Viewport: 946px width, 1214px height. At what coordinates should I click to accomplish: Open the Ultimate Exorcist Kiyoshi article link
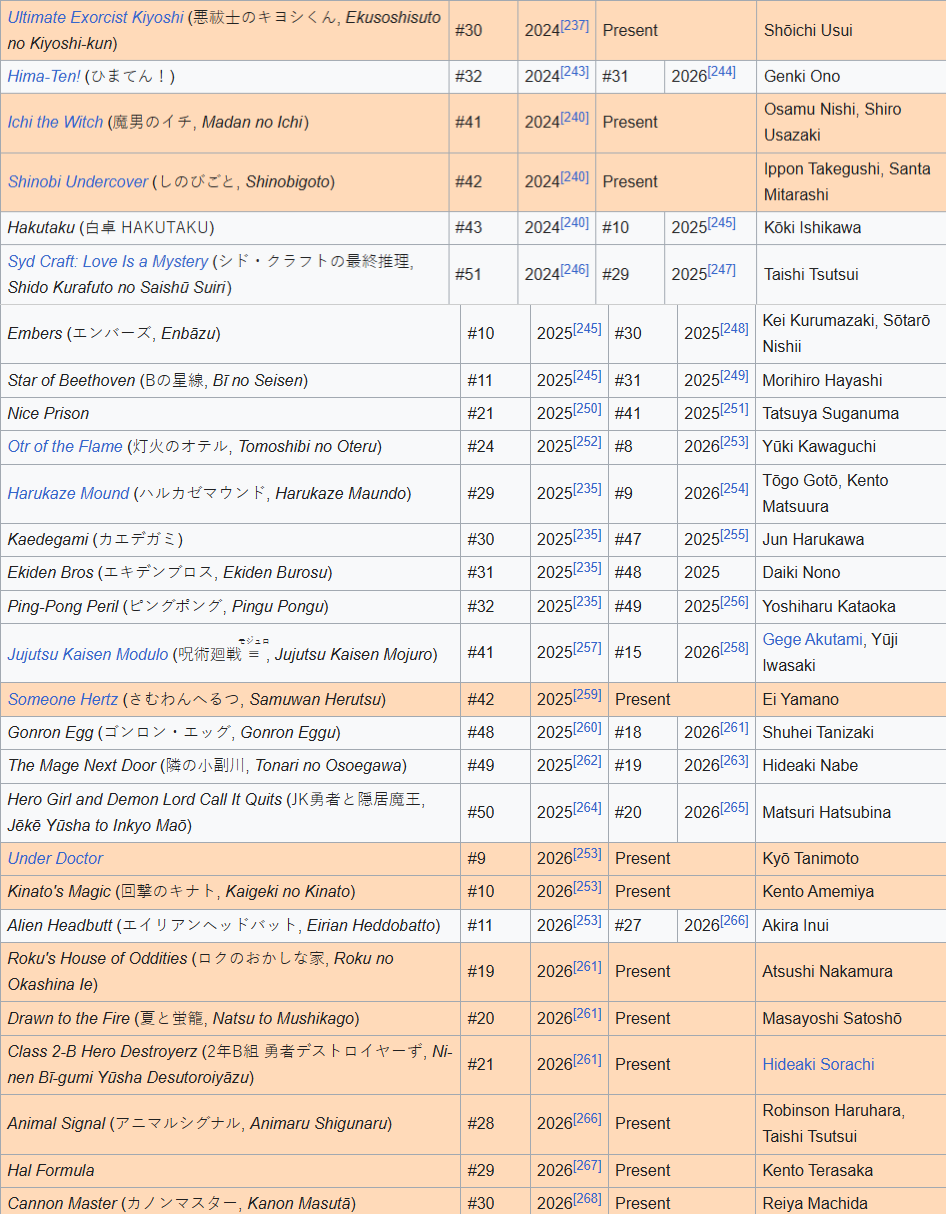(96, 17)
